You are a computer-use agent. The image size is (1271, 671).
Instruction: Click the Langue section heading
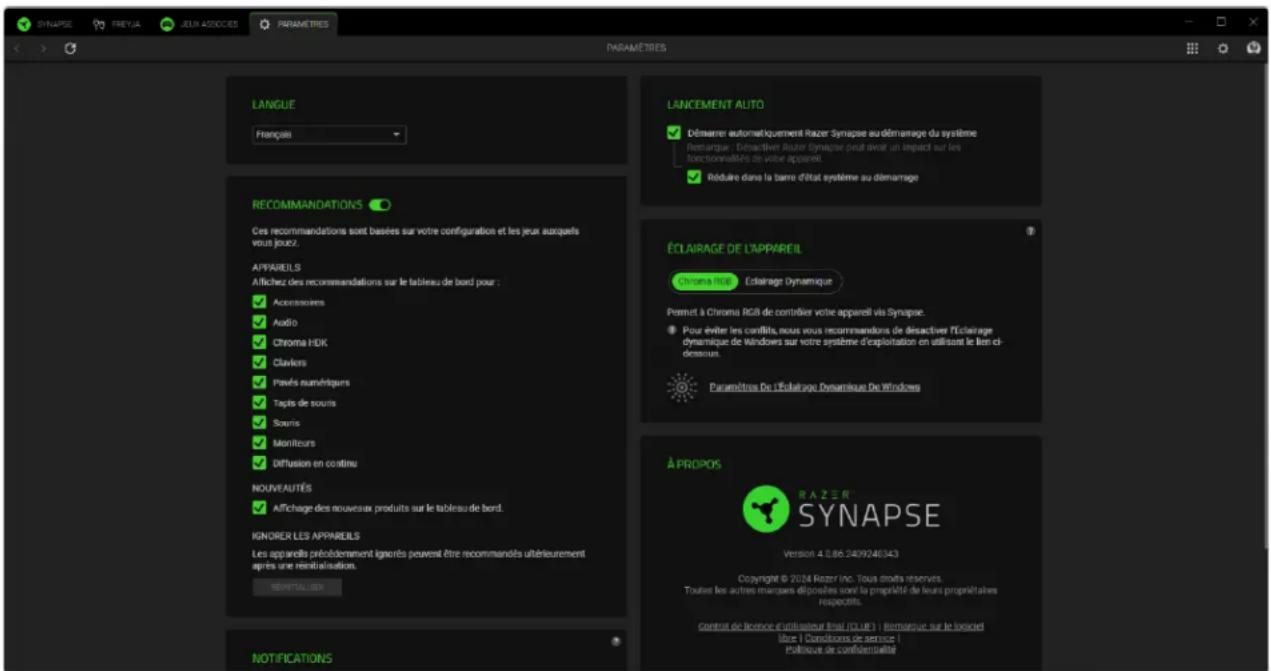tap(274, 104)
